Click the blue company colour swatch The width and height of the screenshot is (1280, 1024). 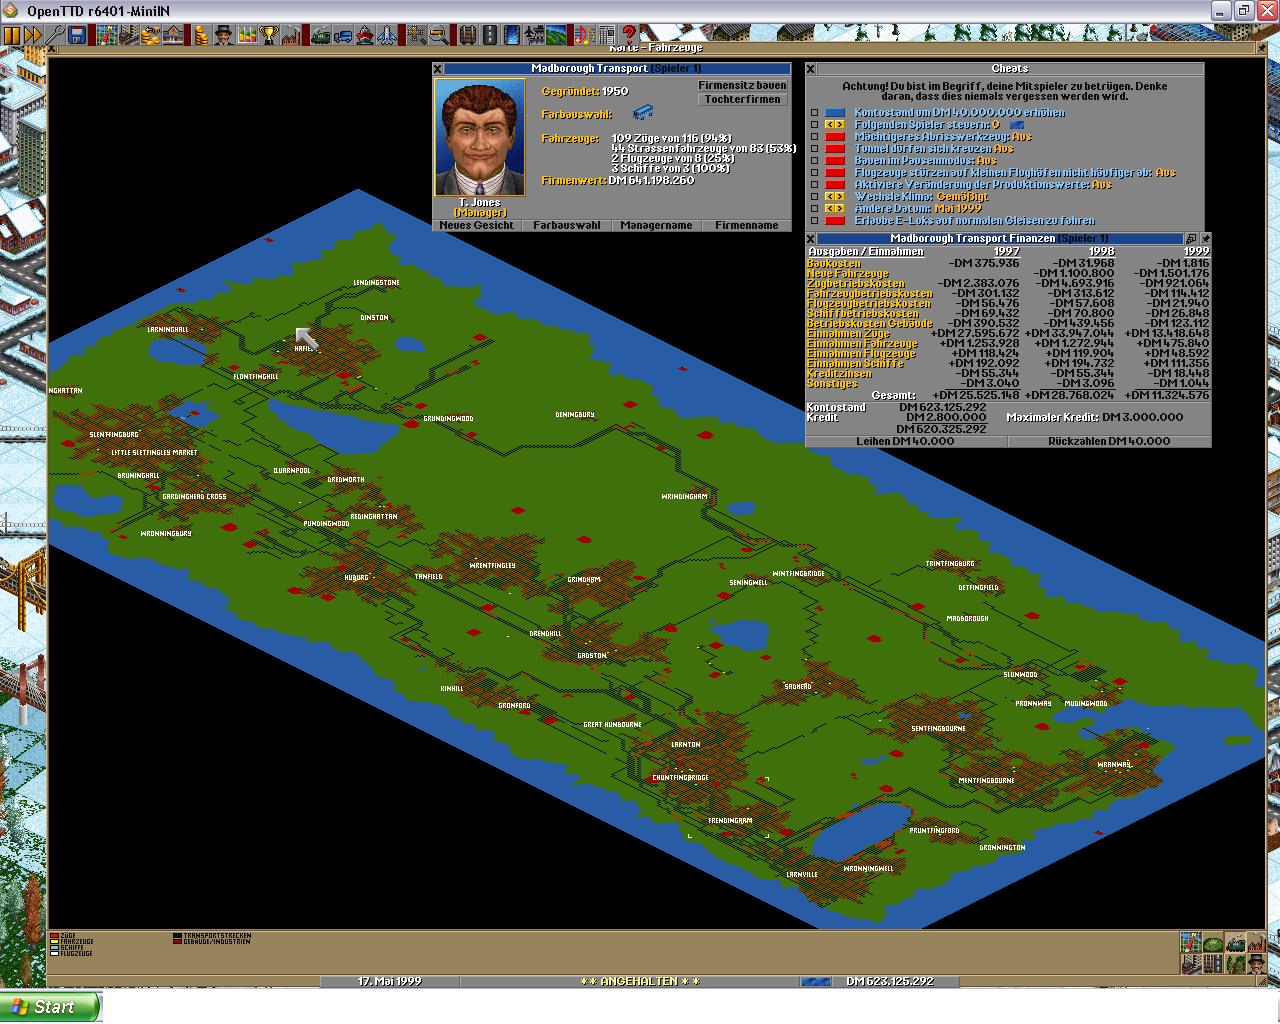(x=643, y=114)
